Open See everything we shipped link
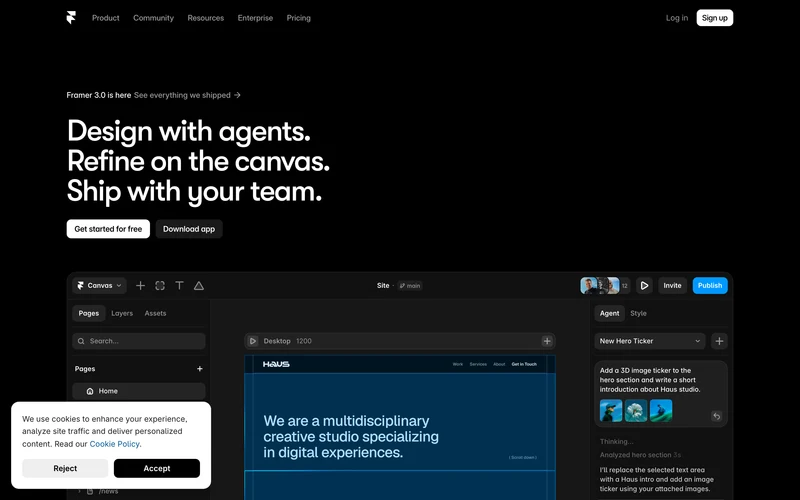Viewport: 800px width, 500px height. pyautogui.click(x=187, y=95)
